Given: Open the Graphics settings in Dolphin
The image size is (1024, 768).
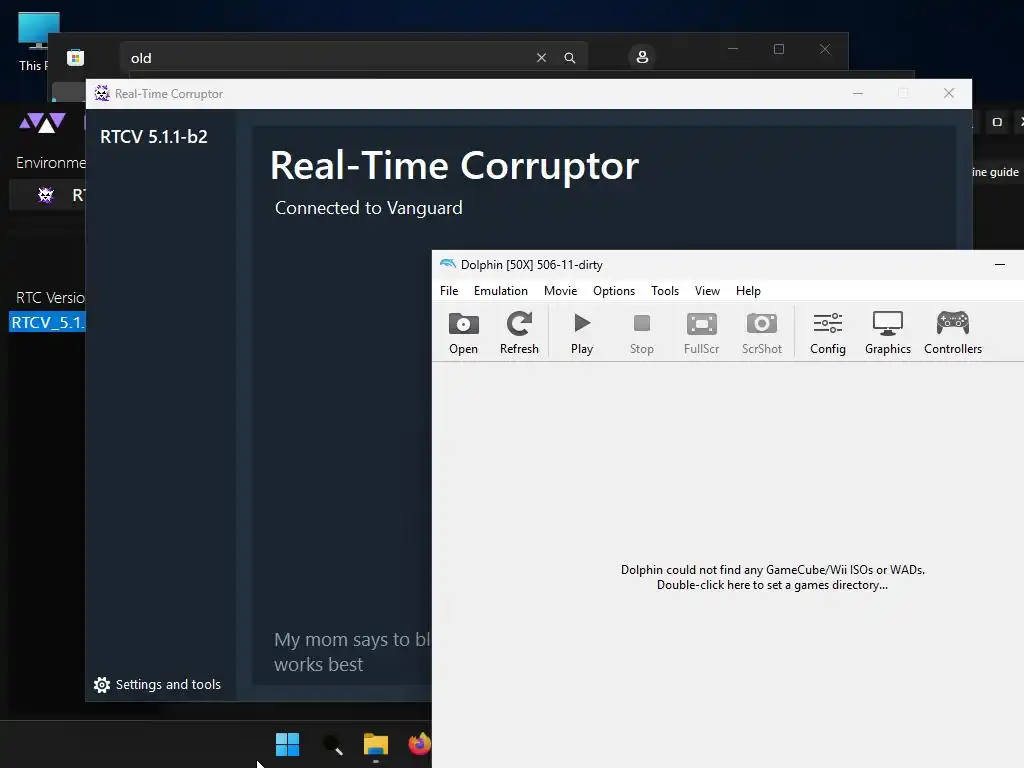Looking at the screenshot, I should click(x=888, y=333).
